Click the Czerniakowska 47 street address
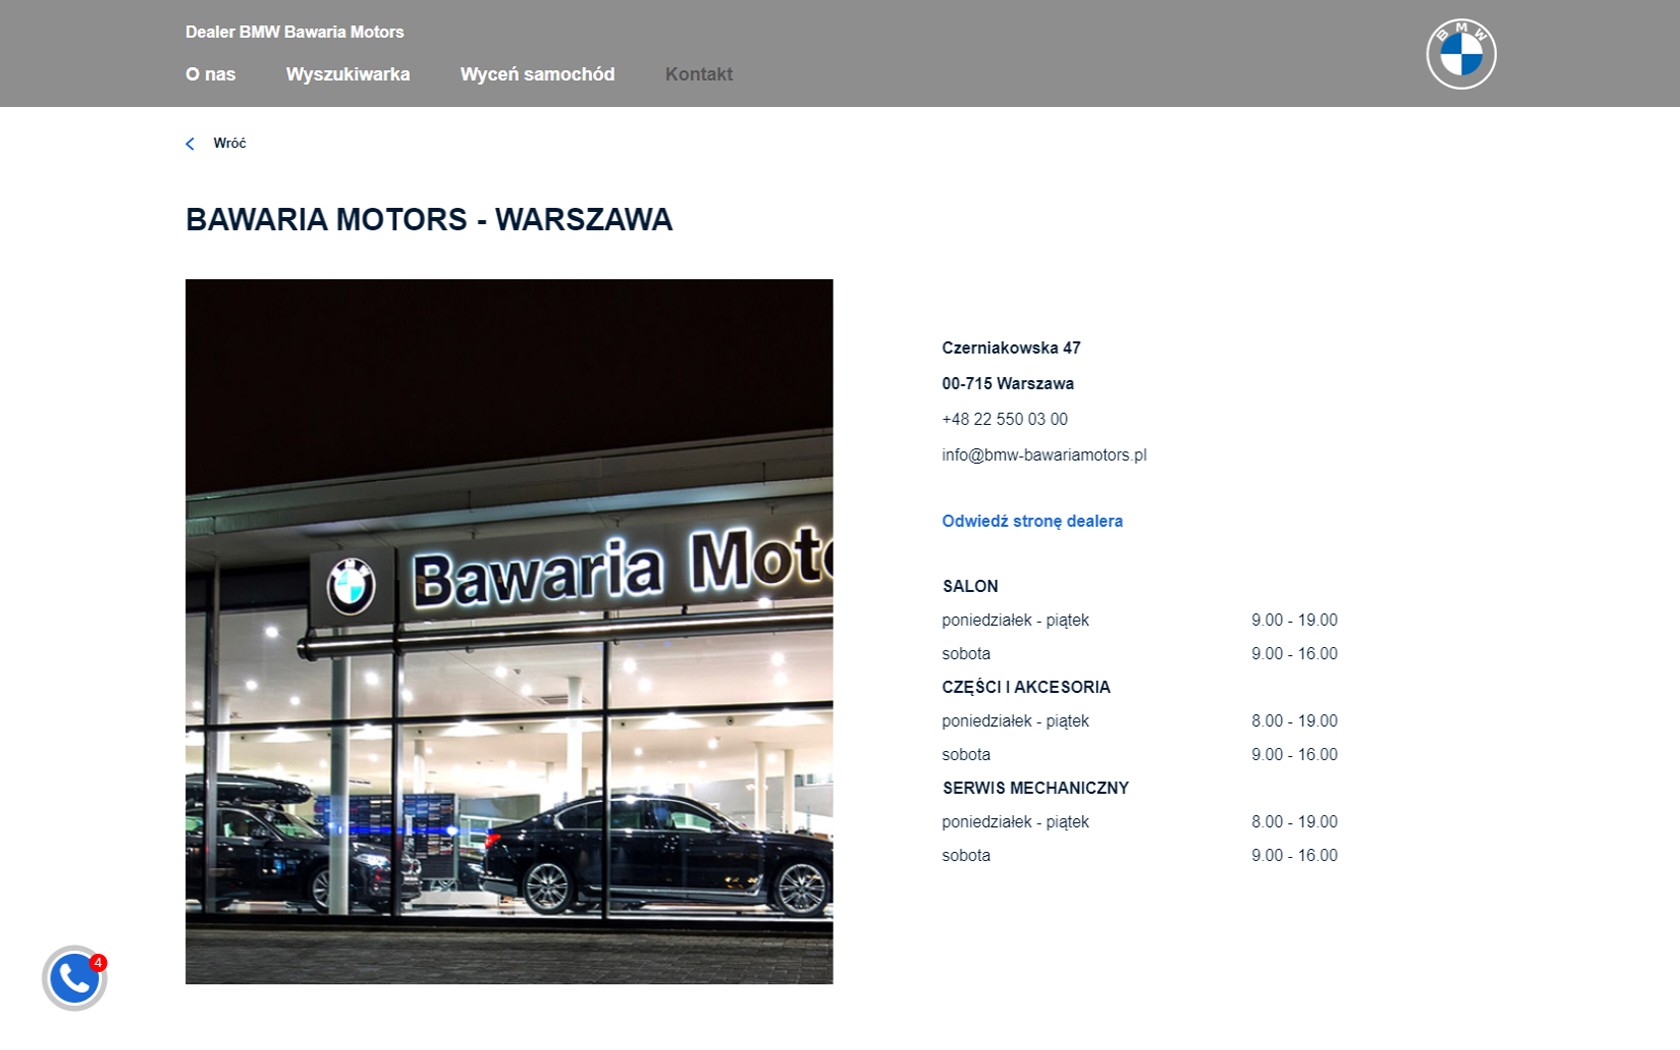Image resolution: width=1680 pixels, height=1050 pixels. tap(1010, 348)
